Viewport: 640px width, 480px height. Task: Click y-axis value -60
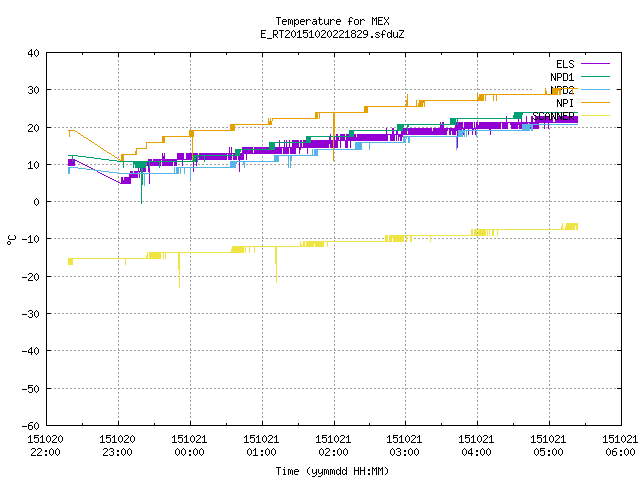[x=31, y=426]
